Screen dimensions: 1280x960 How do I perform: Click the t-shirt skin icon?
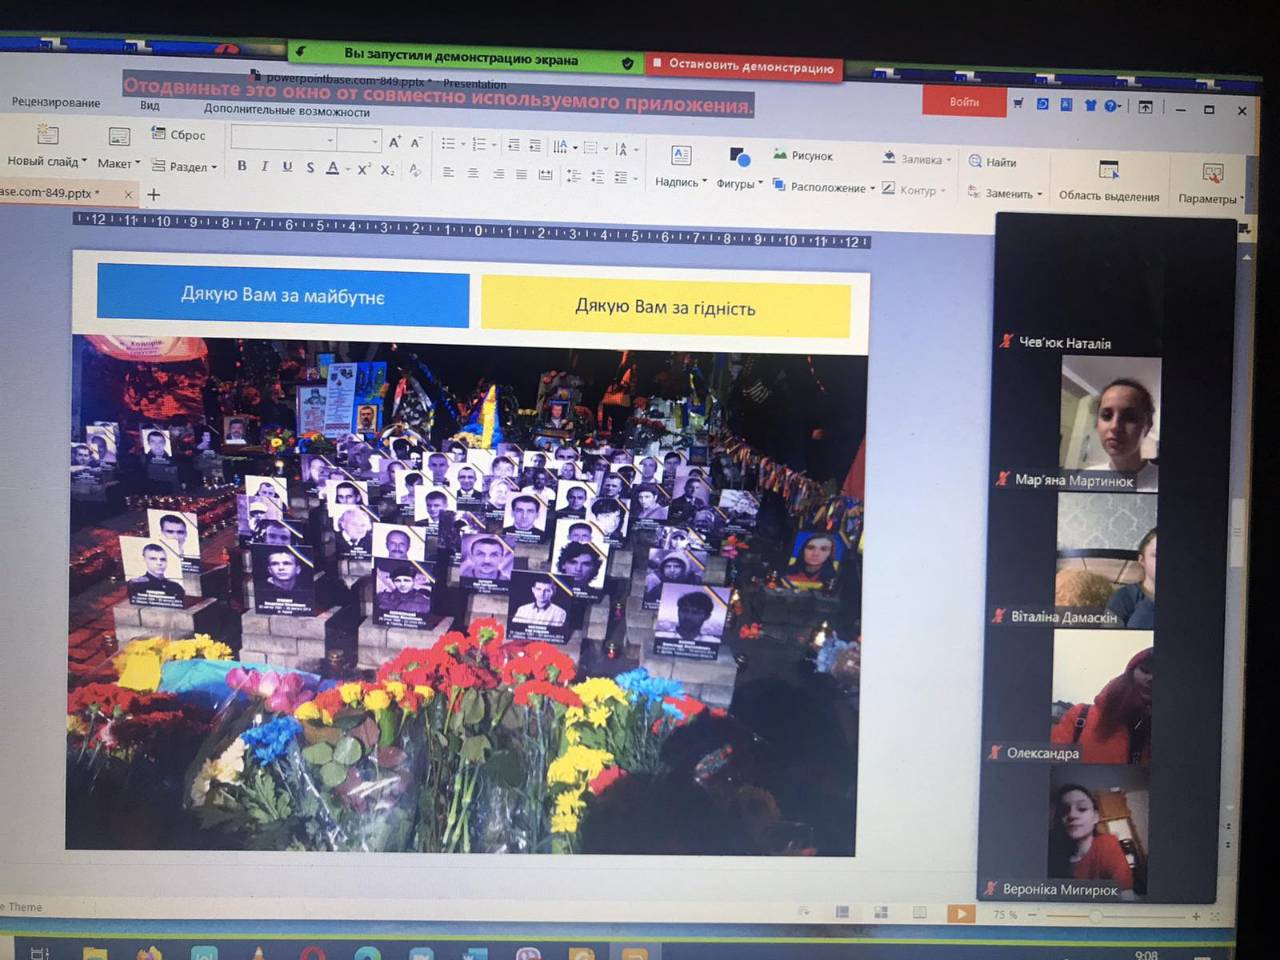(x=1090, y=105)
